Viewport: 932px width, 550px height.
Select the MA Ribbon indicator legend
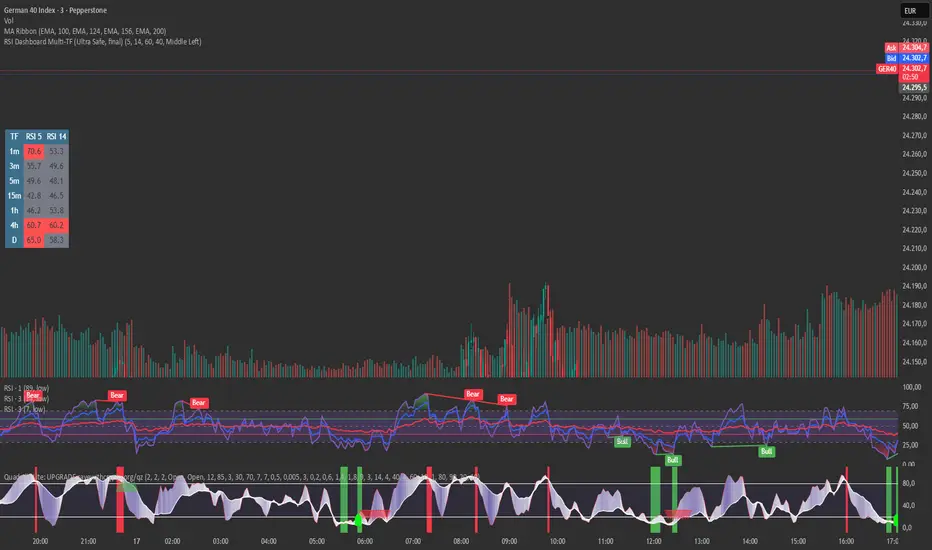[85, 31]
